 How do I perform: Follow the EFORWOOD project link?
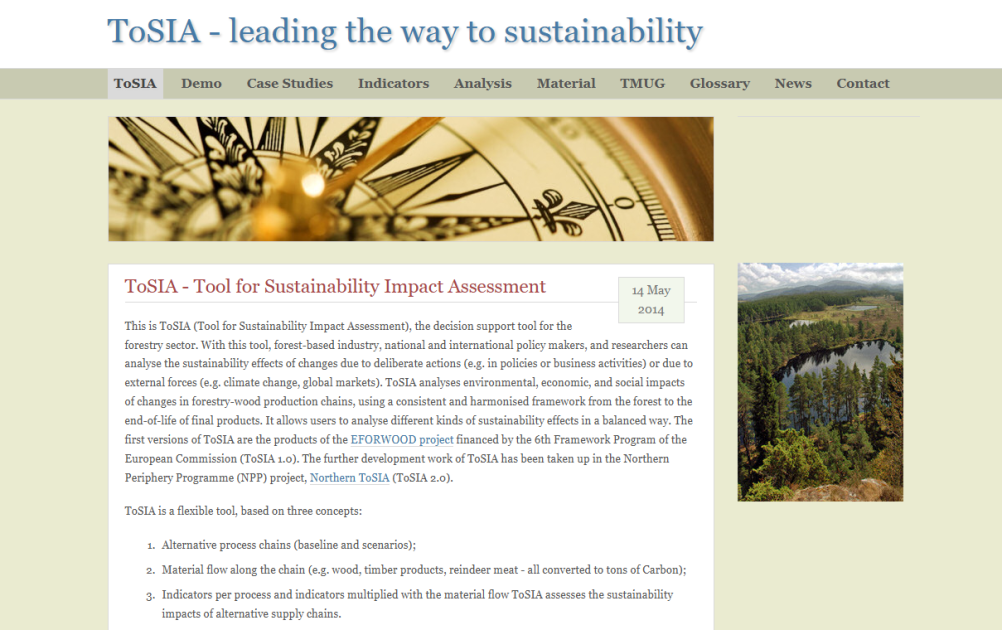pos(402,440)
